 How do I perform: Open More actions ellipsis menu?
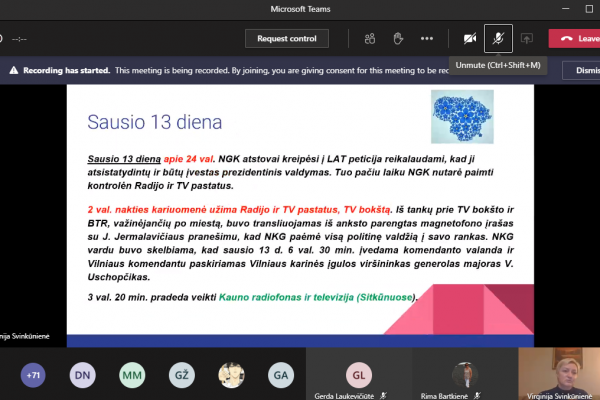click(x=427, y=39)
